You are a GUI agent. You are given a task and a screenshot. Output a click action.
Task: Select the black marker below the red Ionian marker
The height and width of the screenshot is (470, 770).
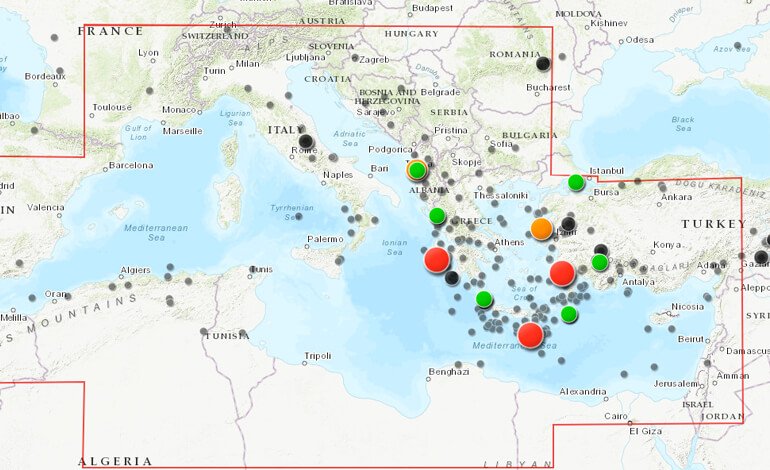pos(452,278)
